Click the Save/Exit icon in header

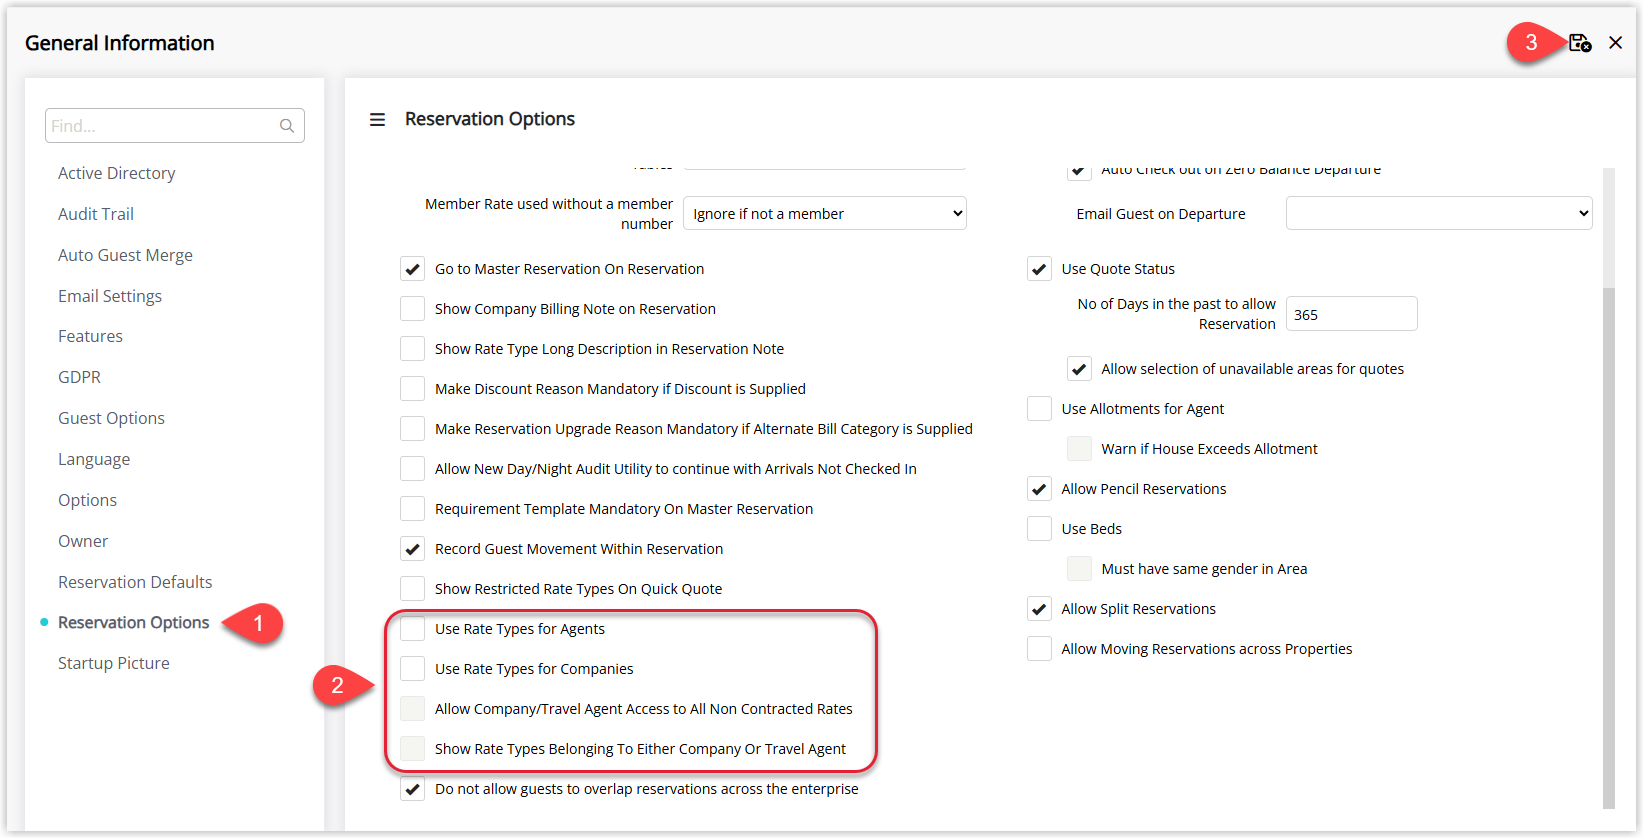point(1579,43)
